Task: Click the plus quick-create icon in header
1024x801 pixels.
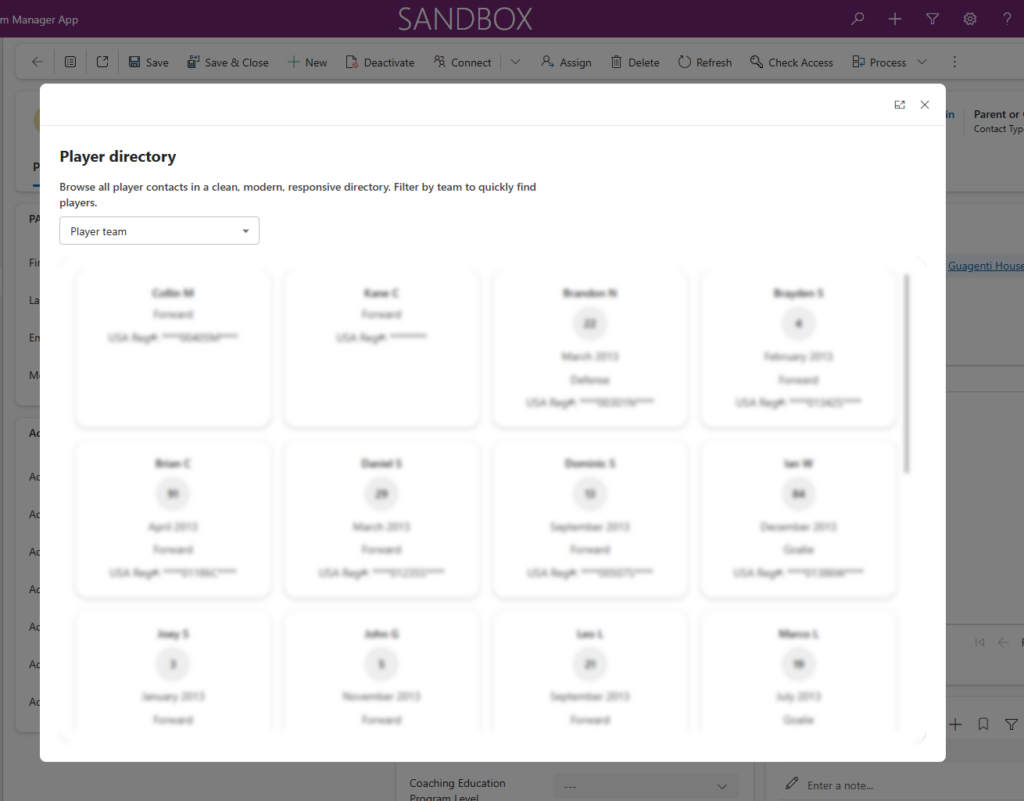Action: click(895, 19)
